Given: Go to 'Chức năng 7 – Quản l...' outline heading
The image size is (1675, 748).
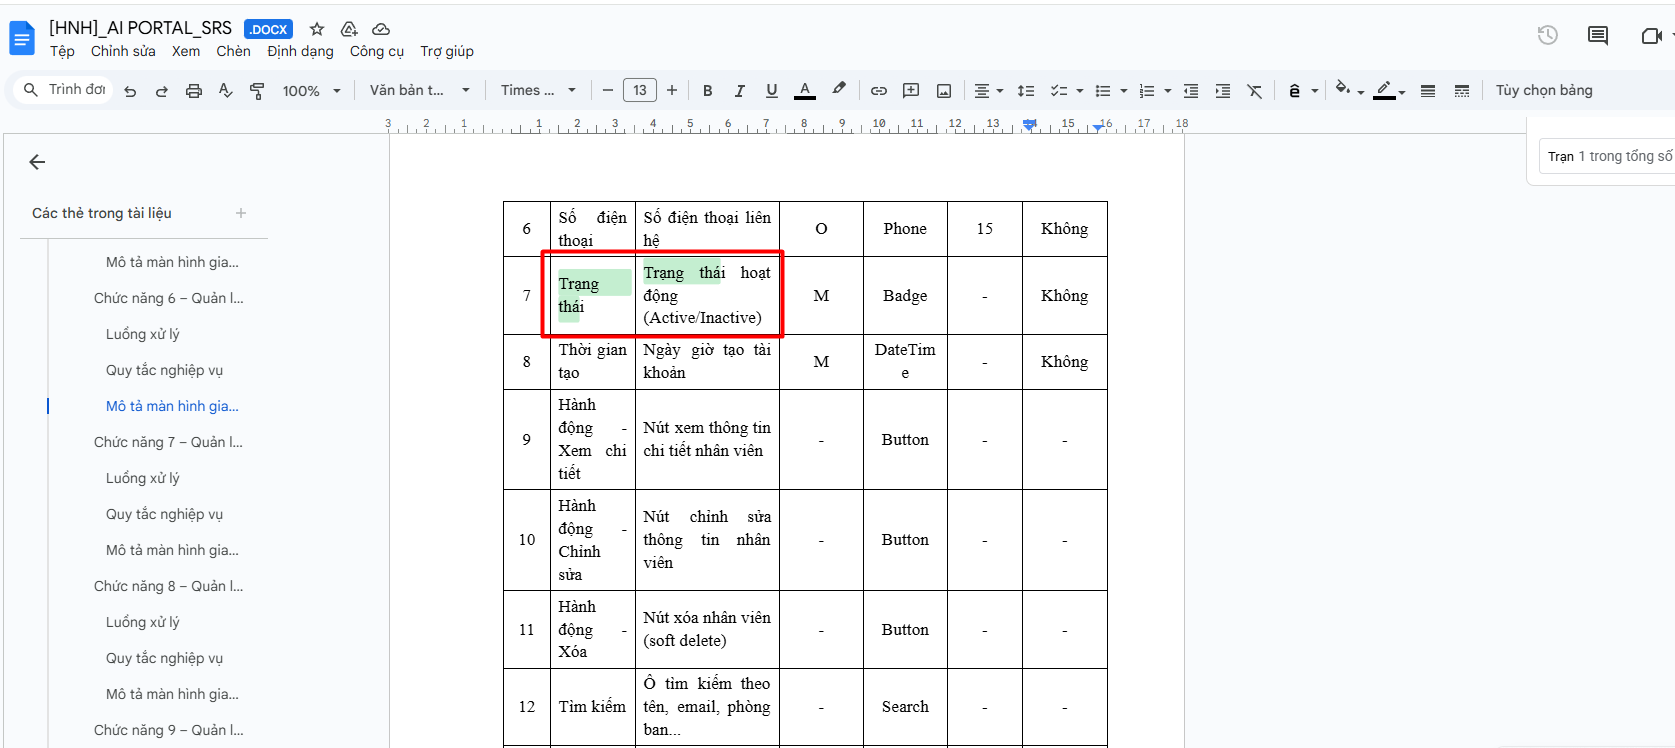Looking at the screenshot, I should click(168, 442).
